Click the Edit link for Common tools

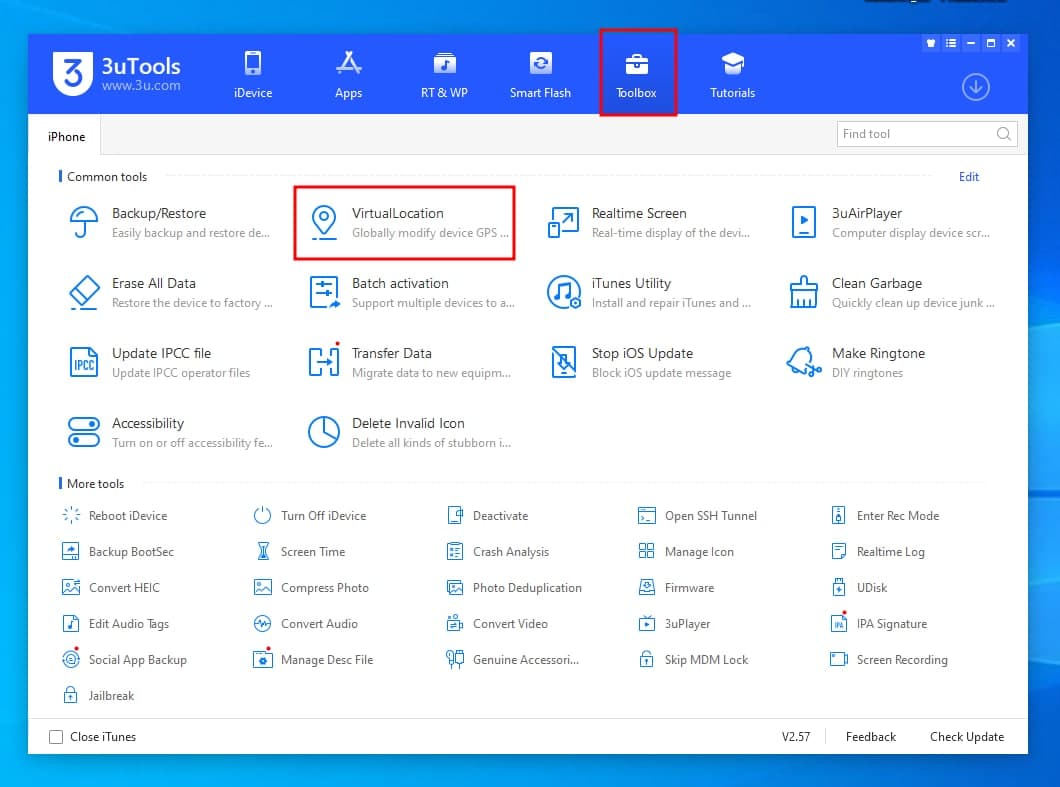(x=969, y=176)
